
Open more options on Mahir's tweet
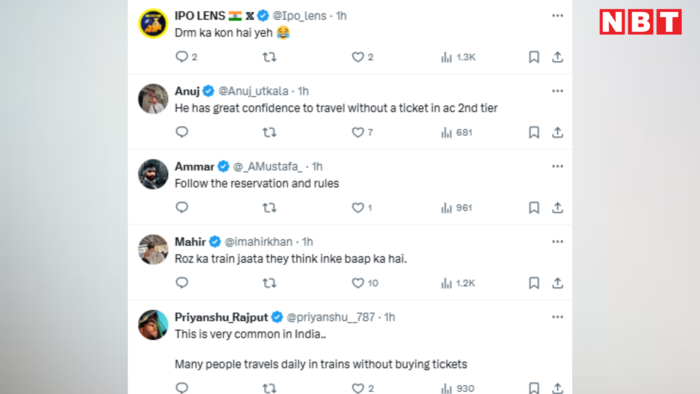click(557, 242)
